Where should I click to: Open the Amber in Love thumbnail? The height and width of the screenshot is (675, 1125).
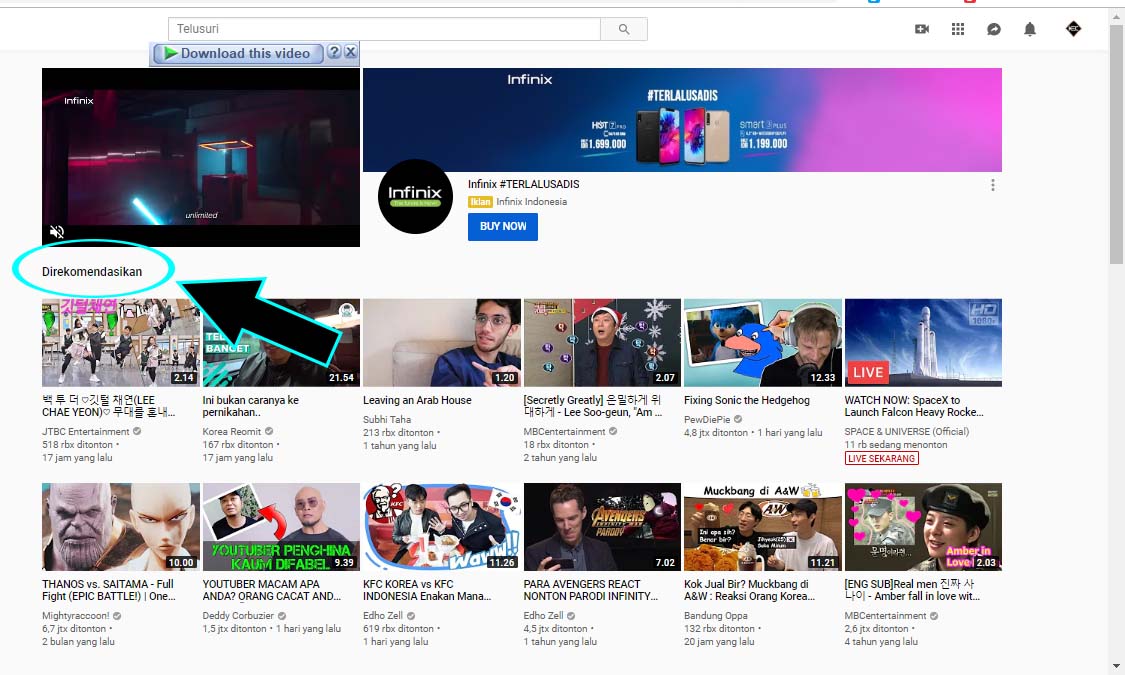click(923, 527)
